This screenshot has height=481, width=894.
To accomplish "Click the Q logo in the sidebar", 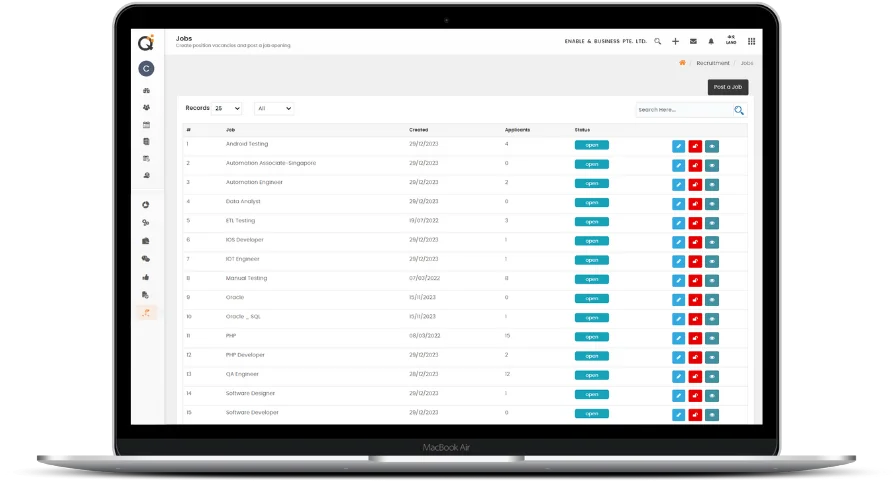I will click(x=147, y=42).
